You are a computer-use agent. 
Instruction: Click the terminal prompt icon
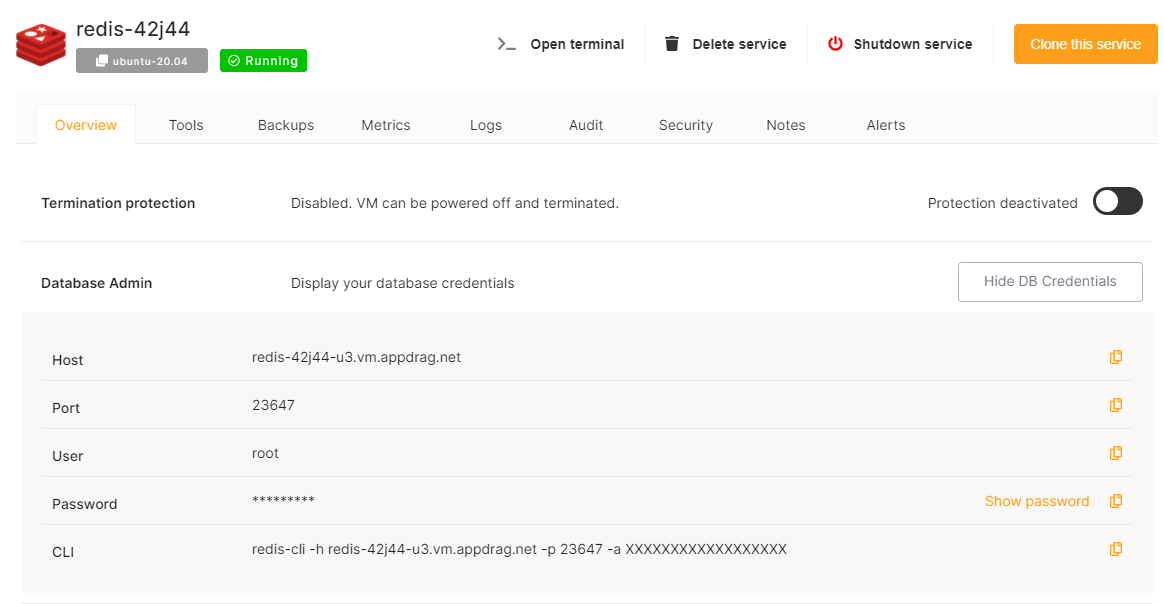coord(507,44)
